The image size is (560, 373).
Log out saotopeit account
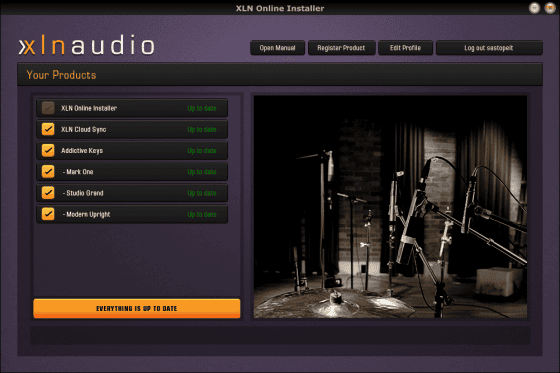[489, 48]
